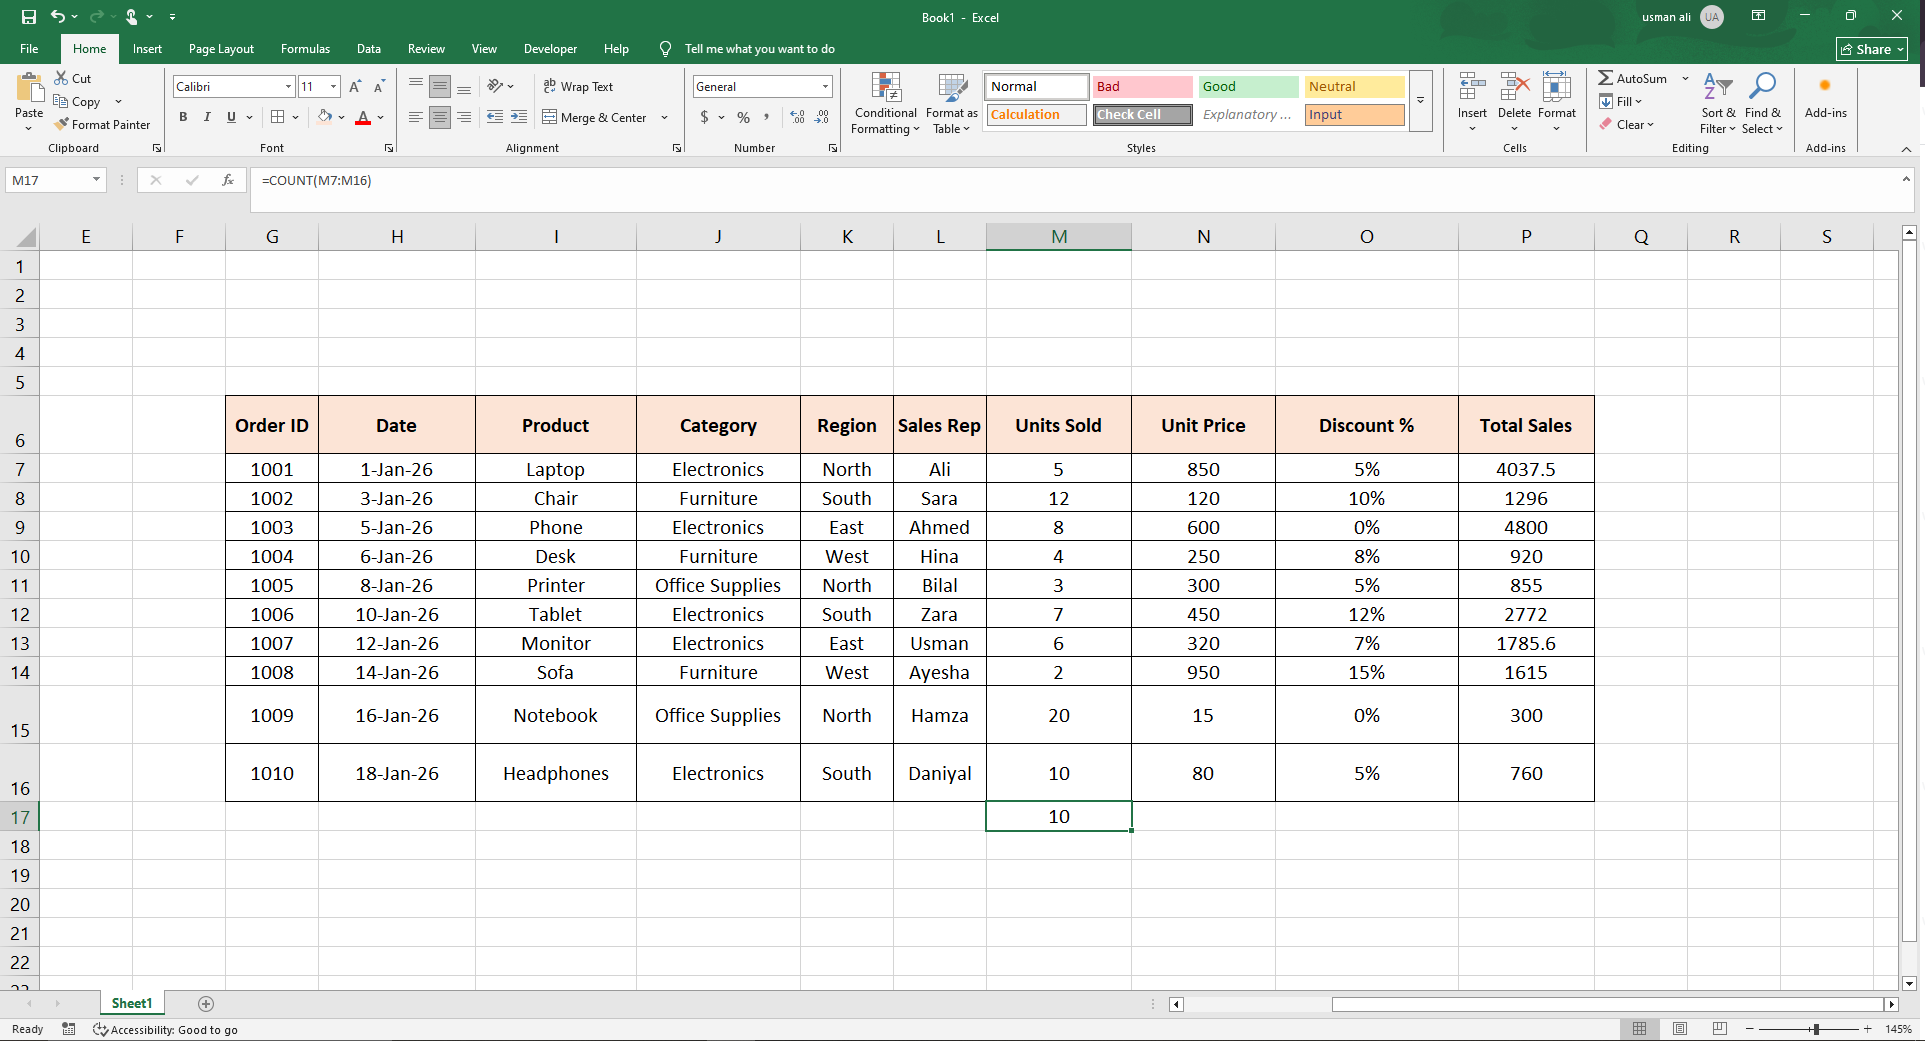The width and height of the screenshot is (1925, 1041).
Task: Click the Delete cells icon
Action: pos(1514,88)
